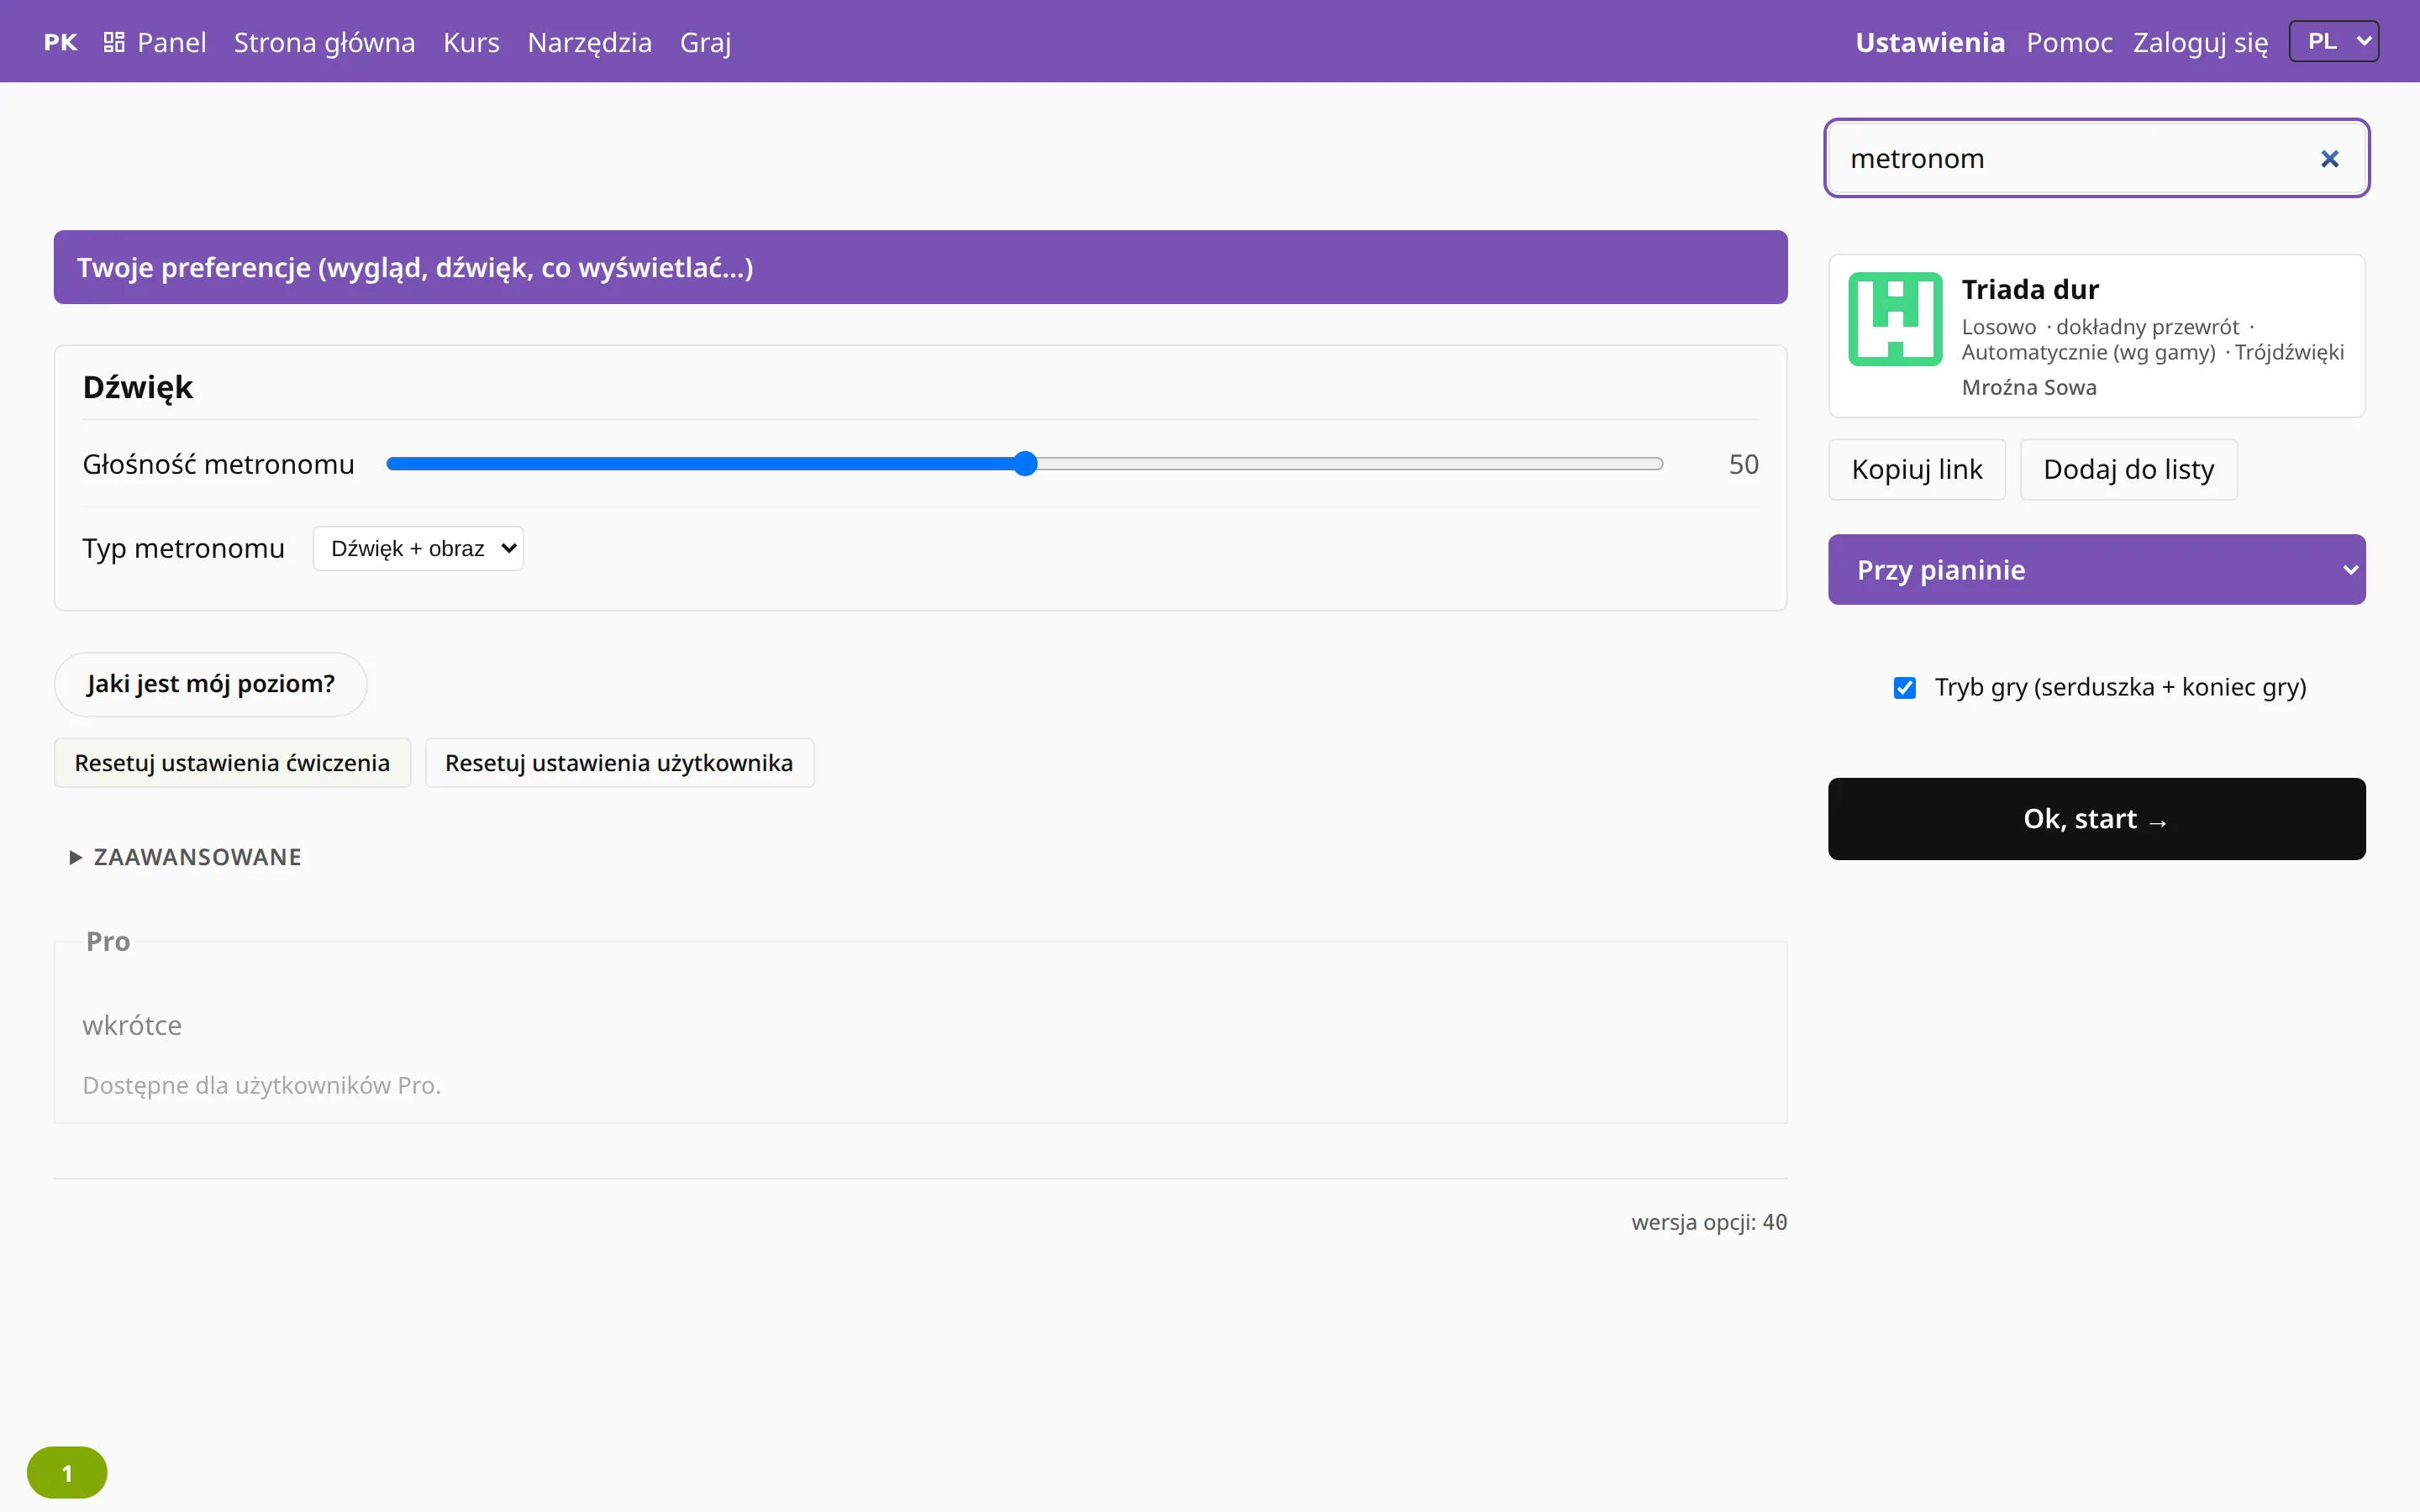Open the Pomoc link
This screenshot has height=1512, width=2420.
tap(2069, 42)
